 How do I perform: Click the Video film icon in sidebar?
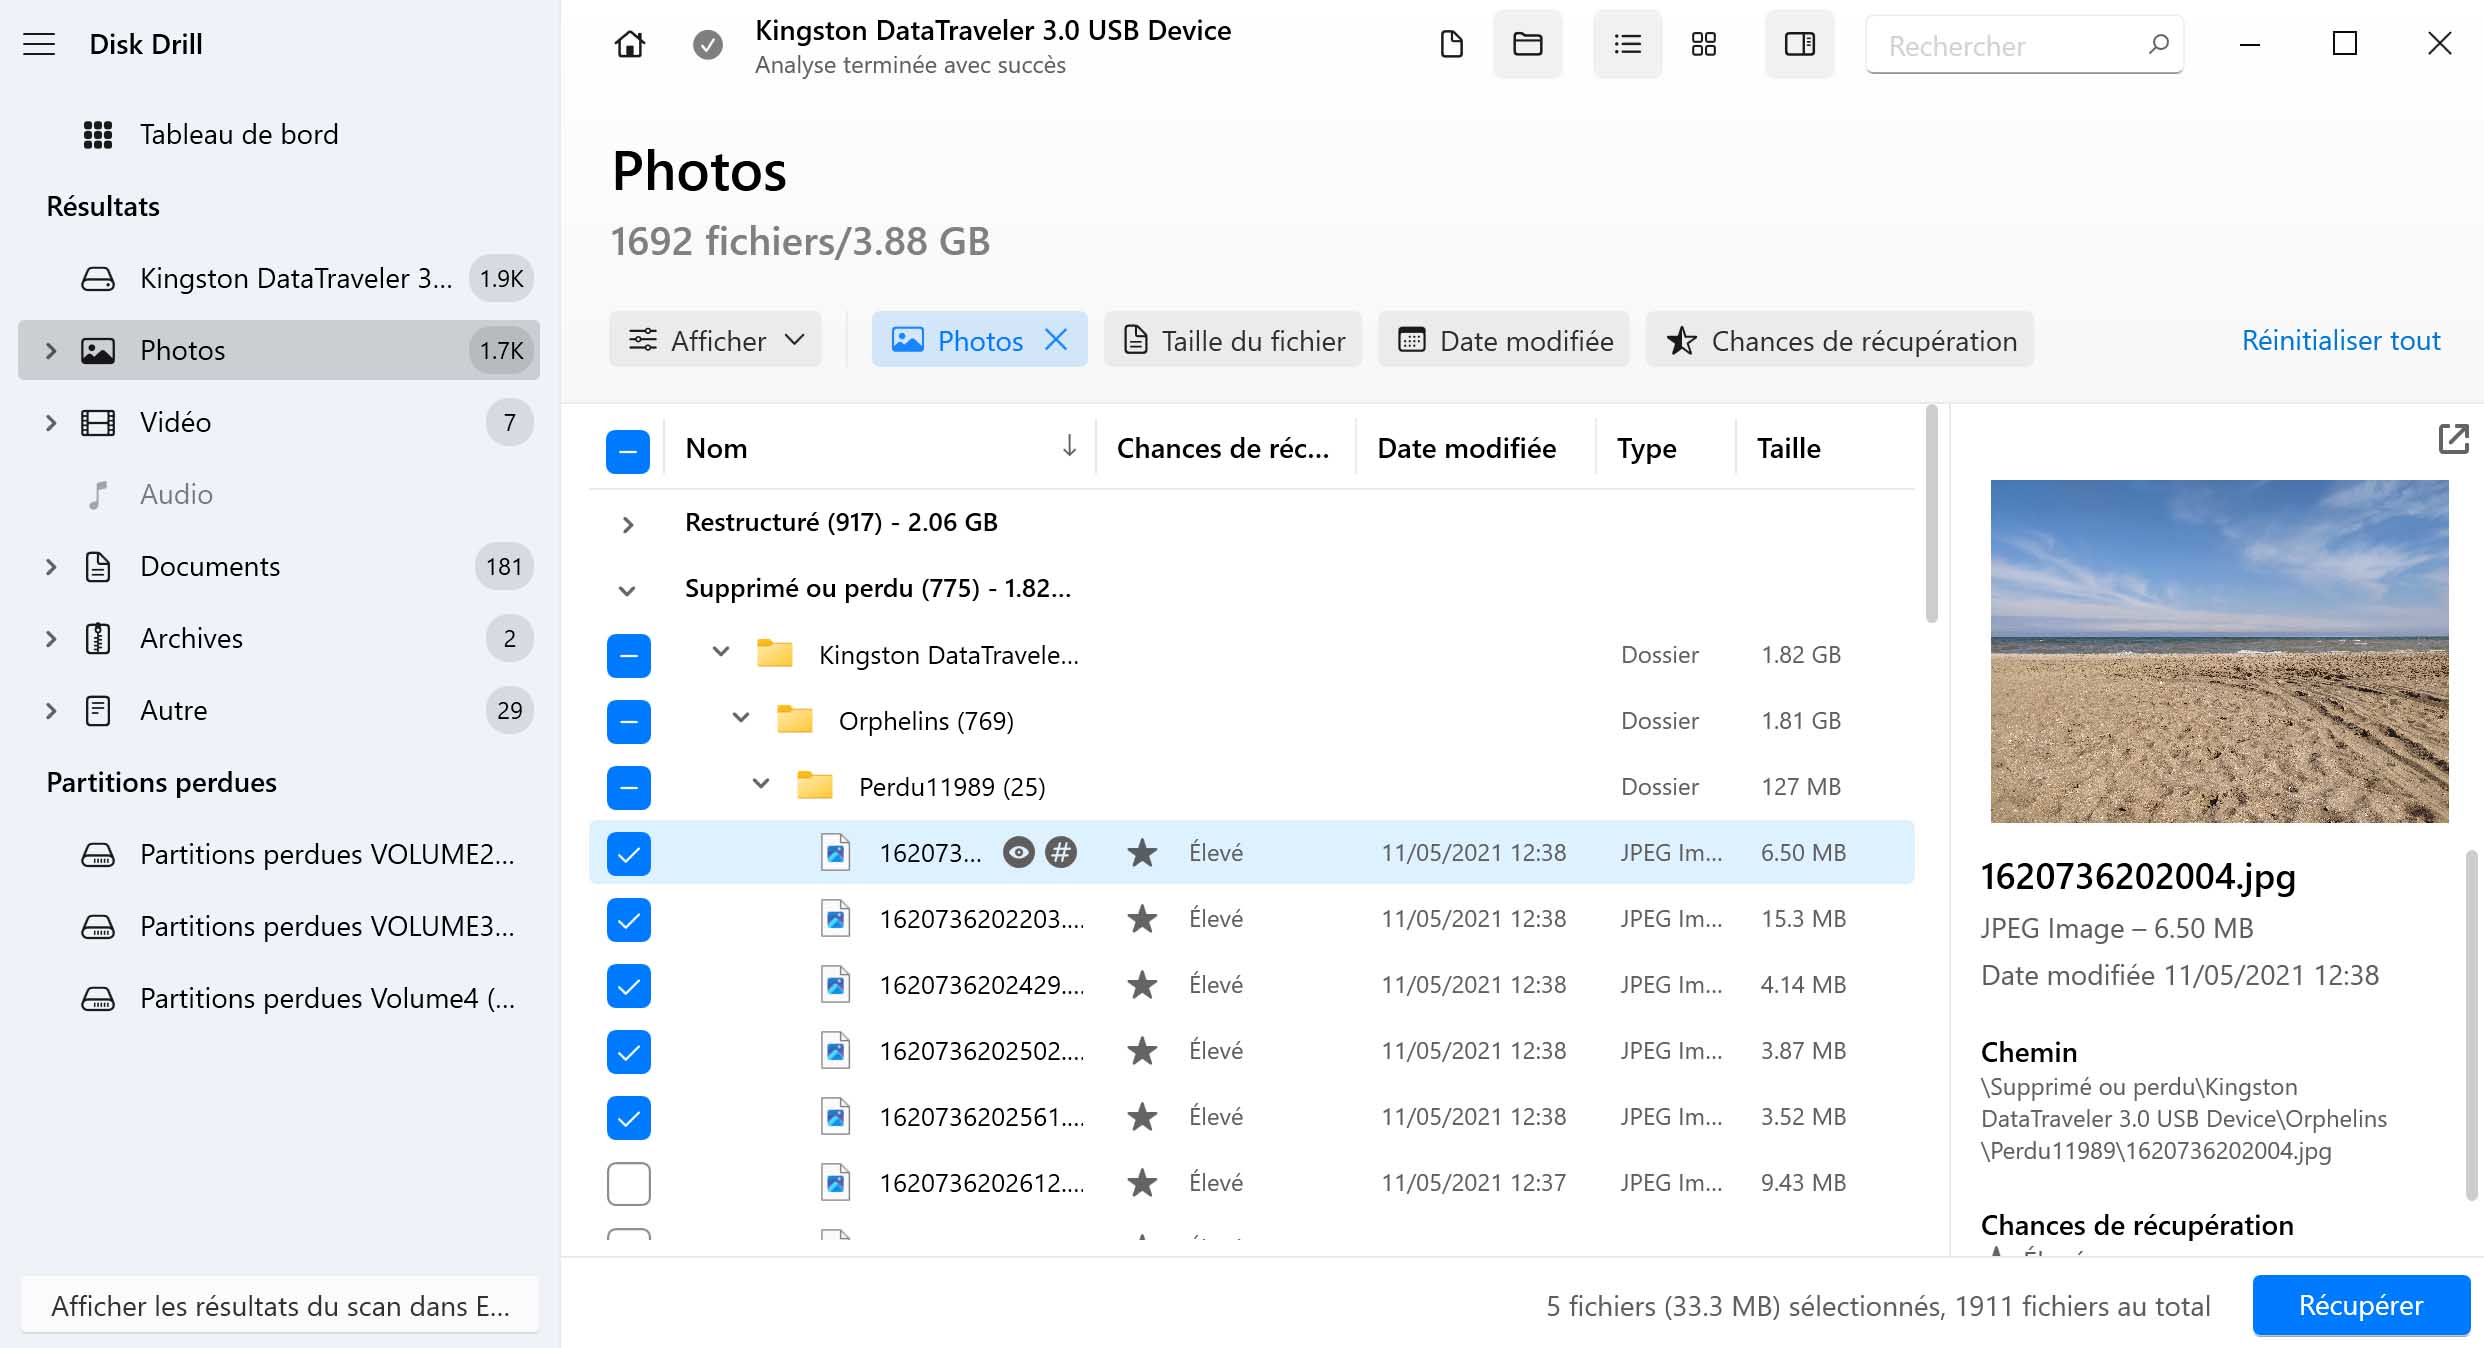(98, 422)
